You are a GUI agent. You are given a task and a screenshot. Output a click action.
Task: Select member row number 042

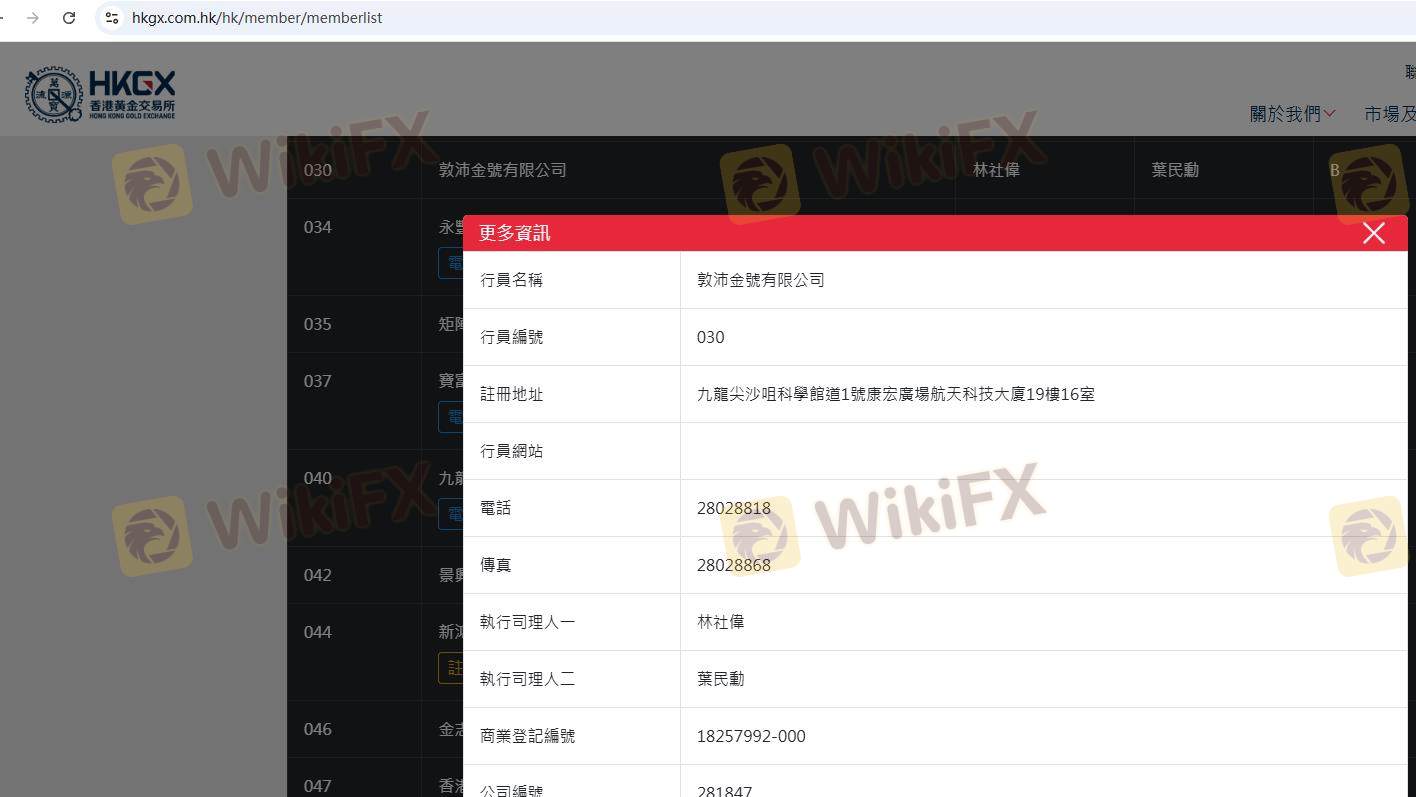tap(318, 575)
